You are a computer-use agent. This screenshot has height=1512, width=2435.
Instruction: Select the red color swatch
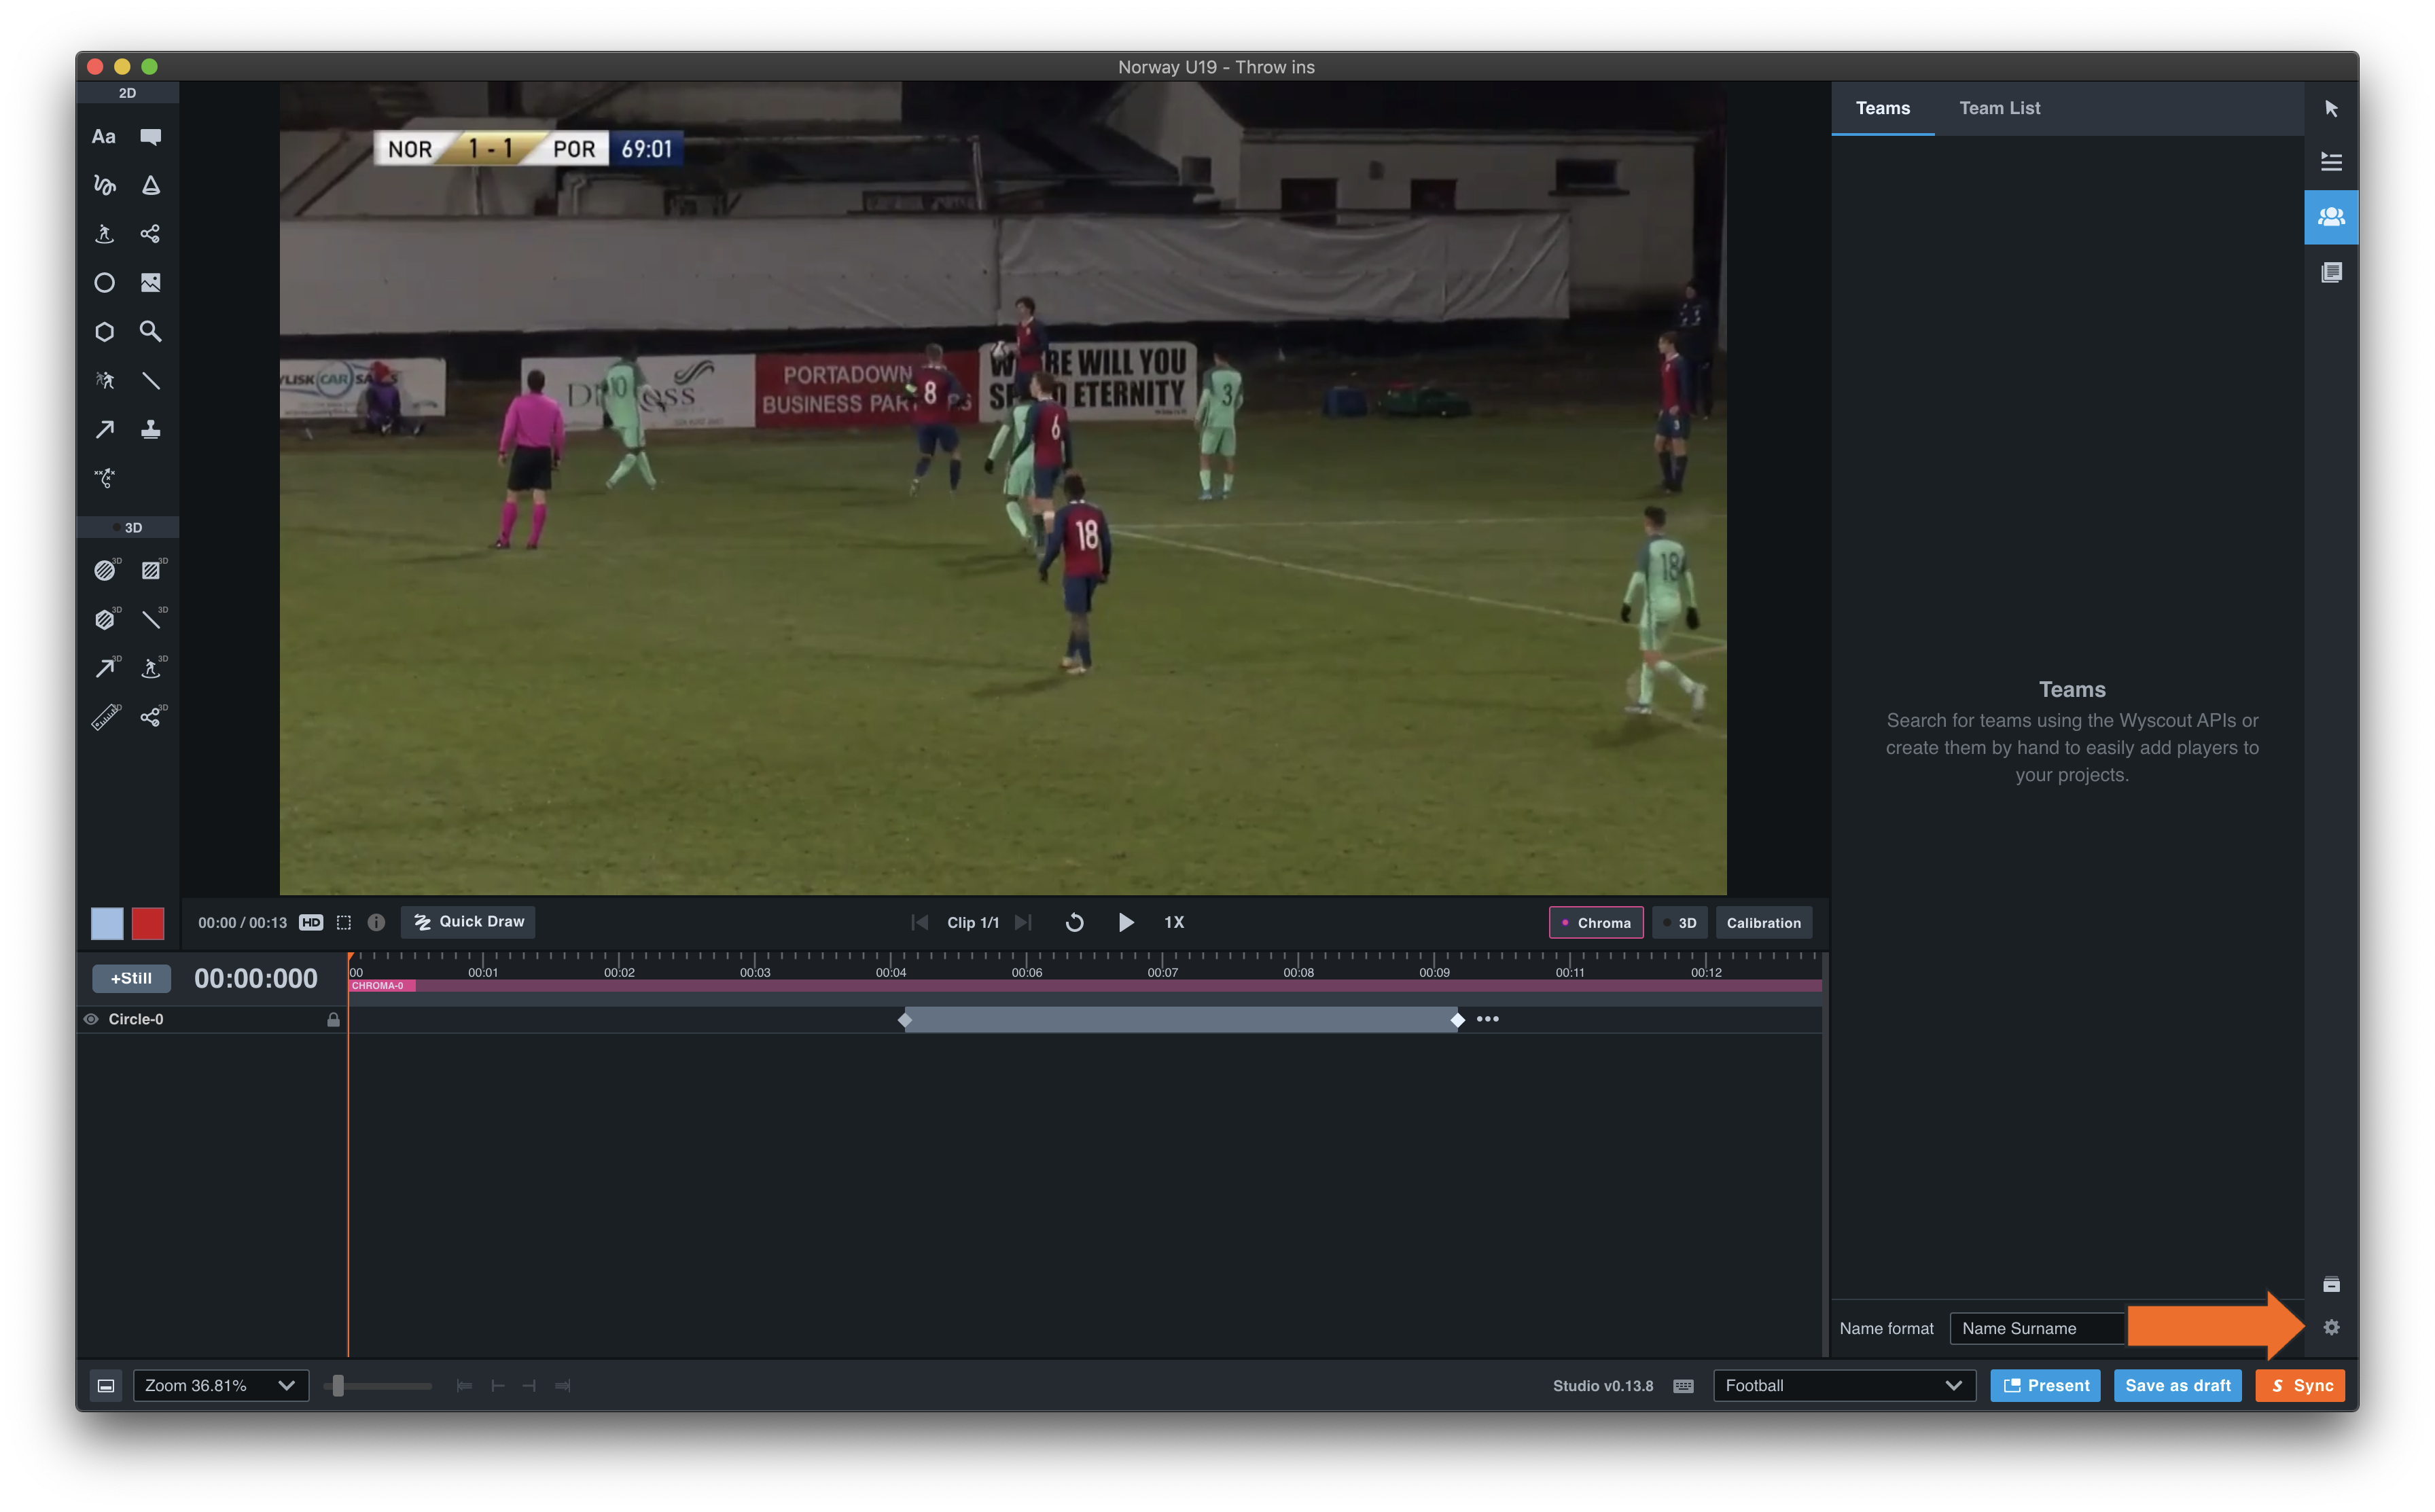pos(148,923)
